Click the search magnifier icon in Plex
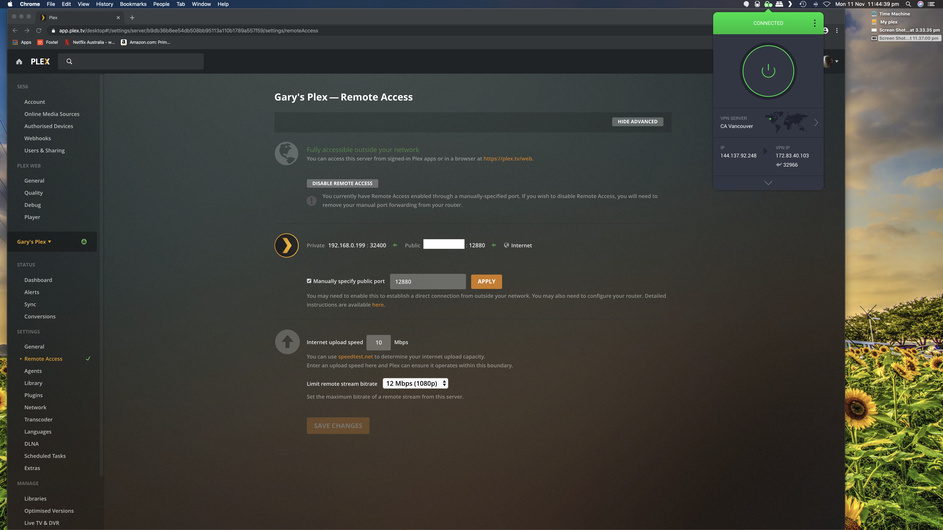 pyautogui.click(x=69, y=61)
